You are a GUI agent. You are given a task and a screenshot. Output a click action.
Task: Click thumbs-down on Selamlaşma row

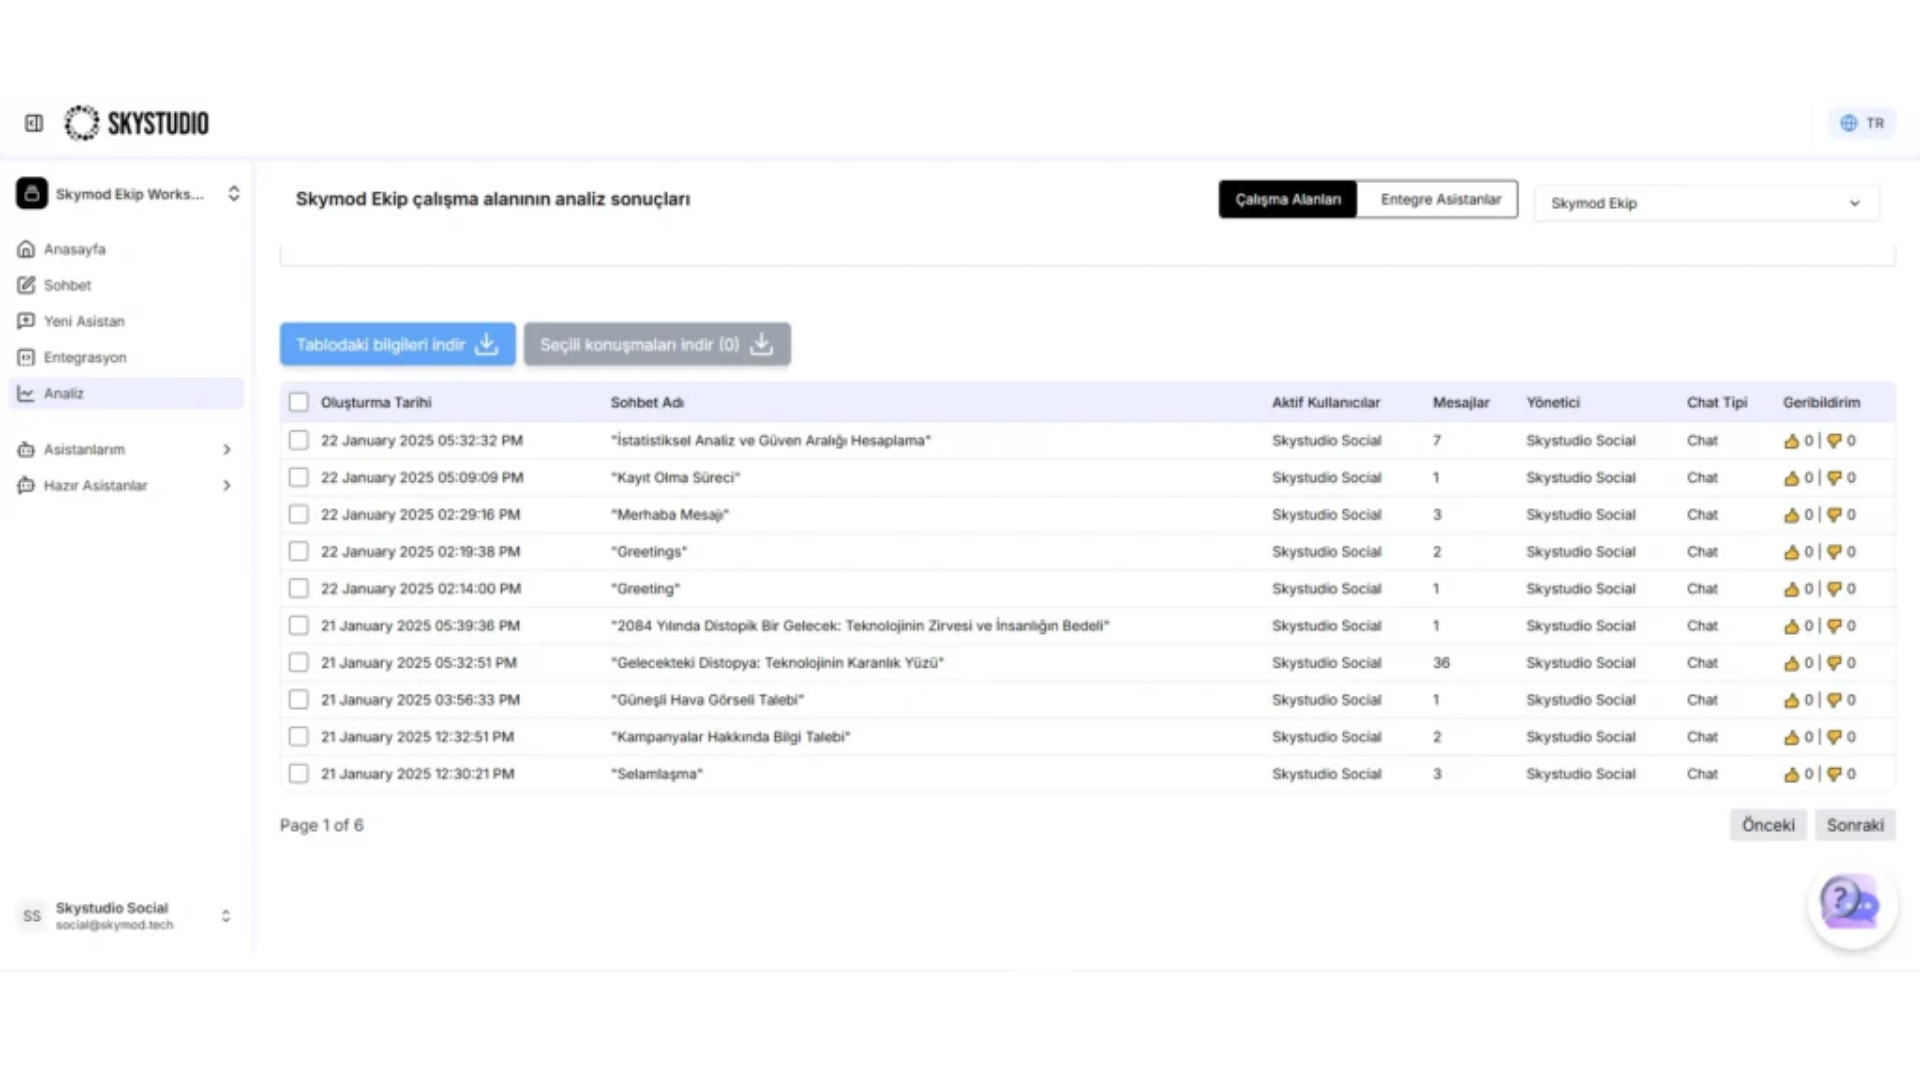point(1834,774)
